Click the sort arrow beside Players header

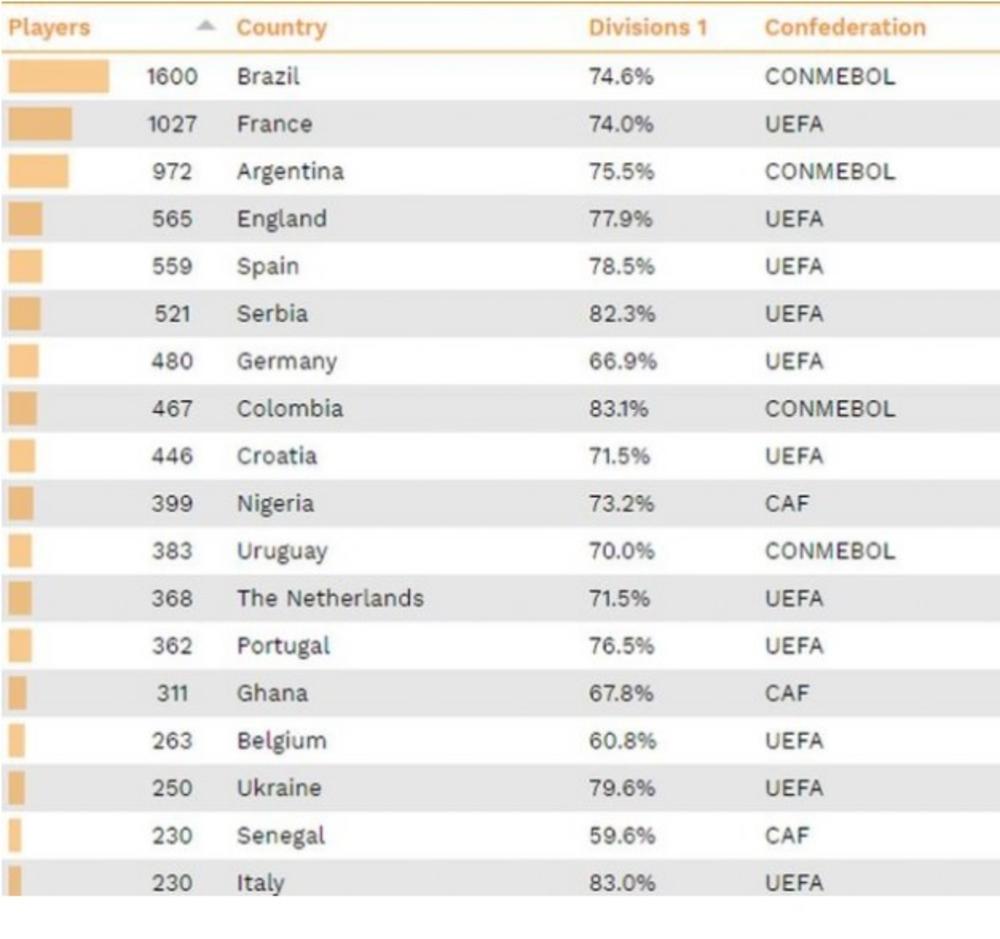coord(205,27)
